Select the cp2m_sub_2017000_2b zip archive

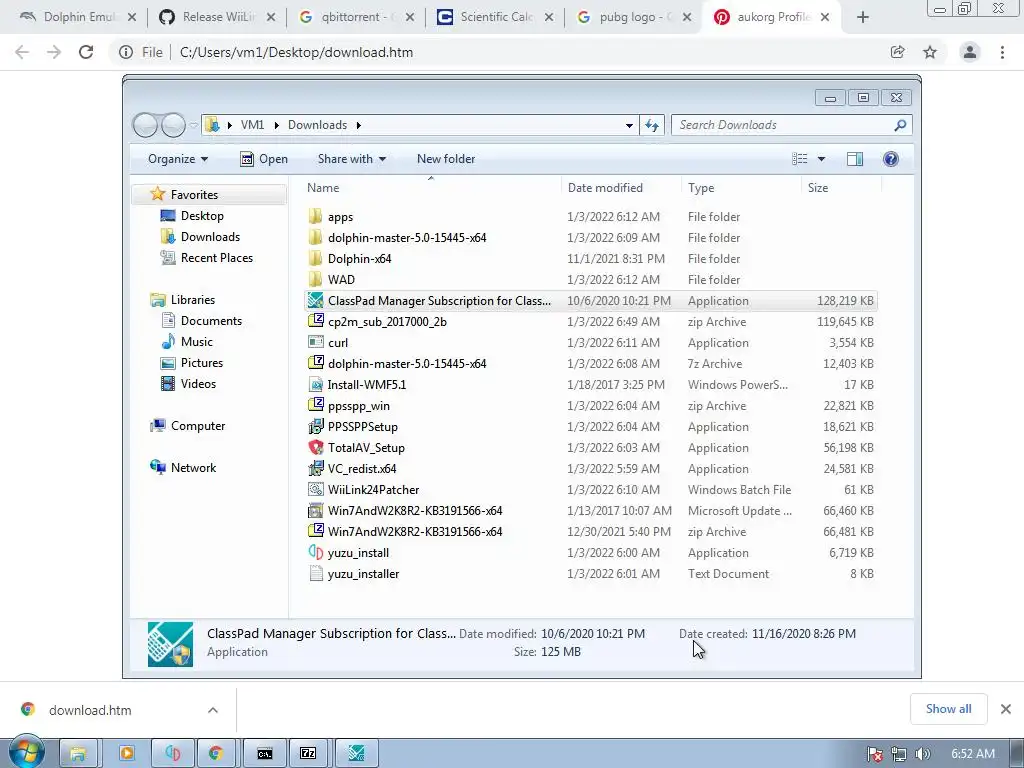click(591, 321)
